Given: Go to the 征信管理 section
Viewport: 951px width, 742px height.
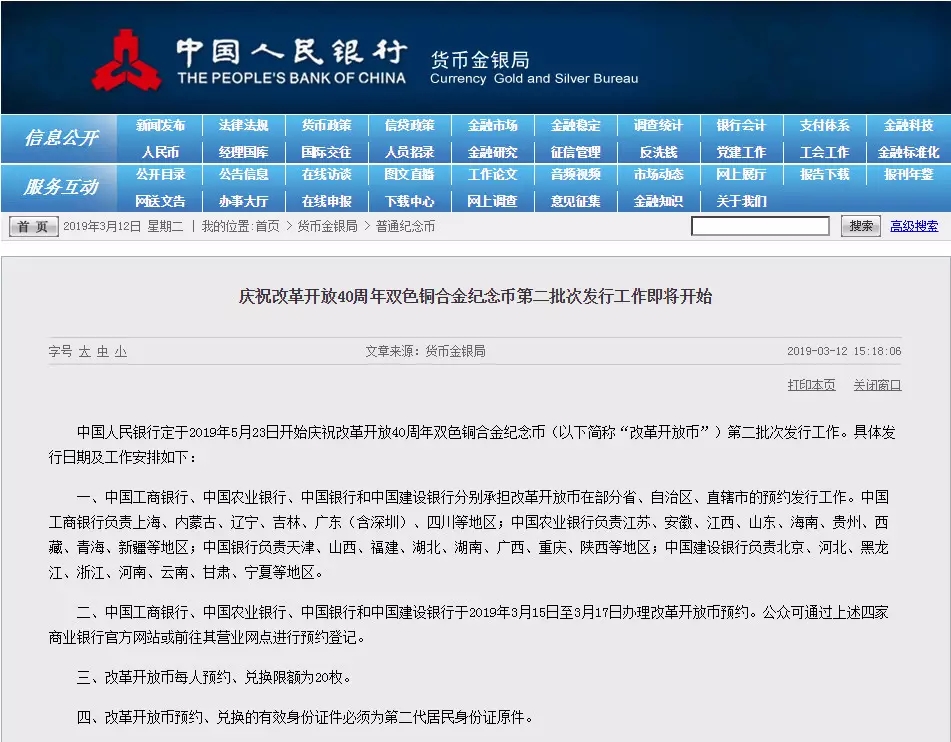Looking at the screenshot, I should point(576,152).
